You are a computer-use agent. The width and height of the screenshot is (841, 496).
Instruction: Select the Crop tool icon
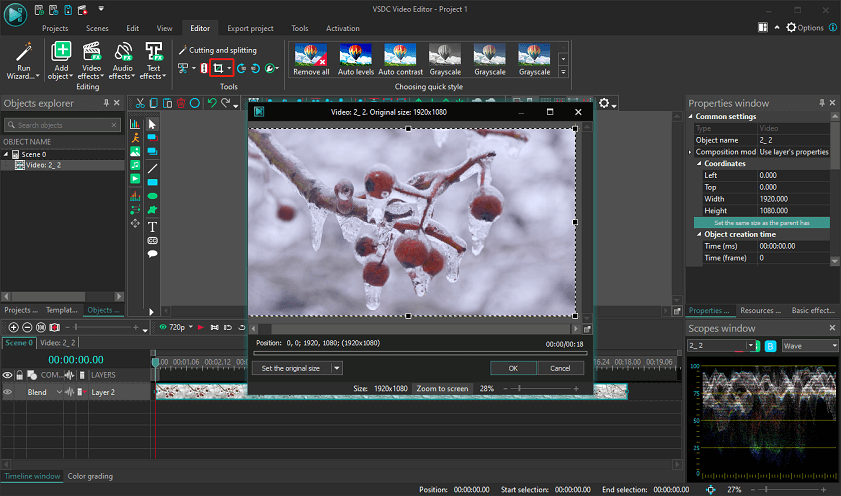[x=218, y=68]
